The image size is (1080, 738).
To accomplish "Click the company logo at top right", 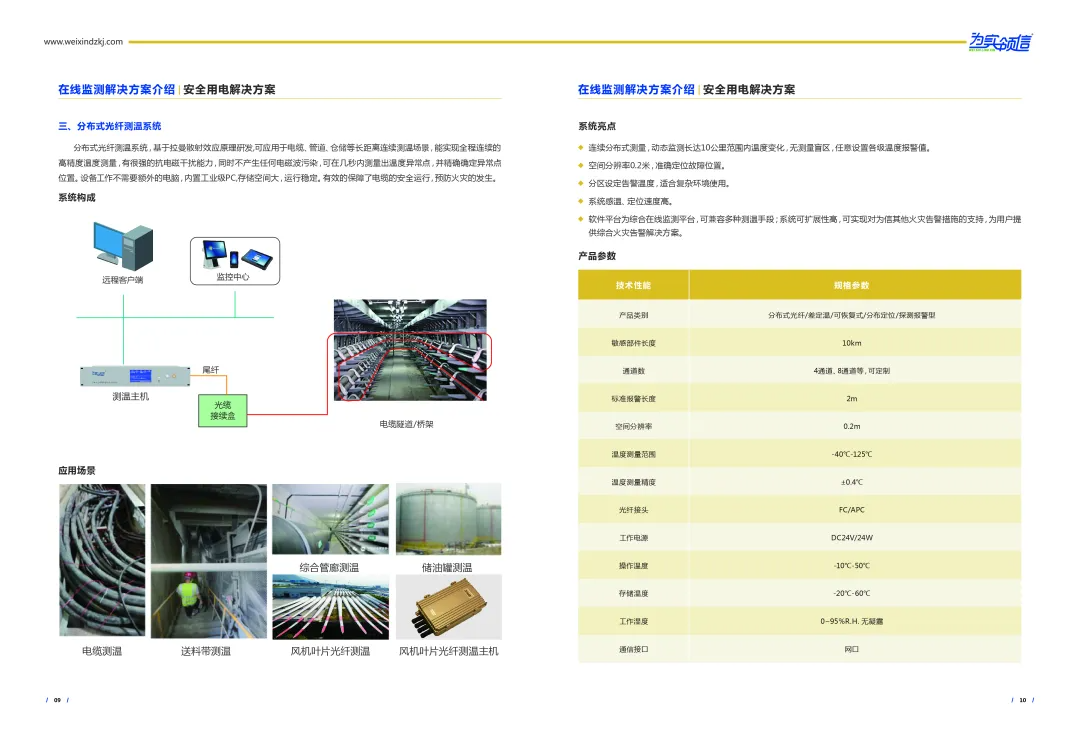I will (x=999, y=42).
